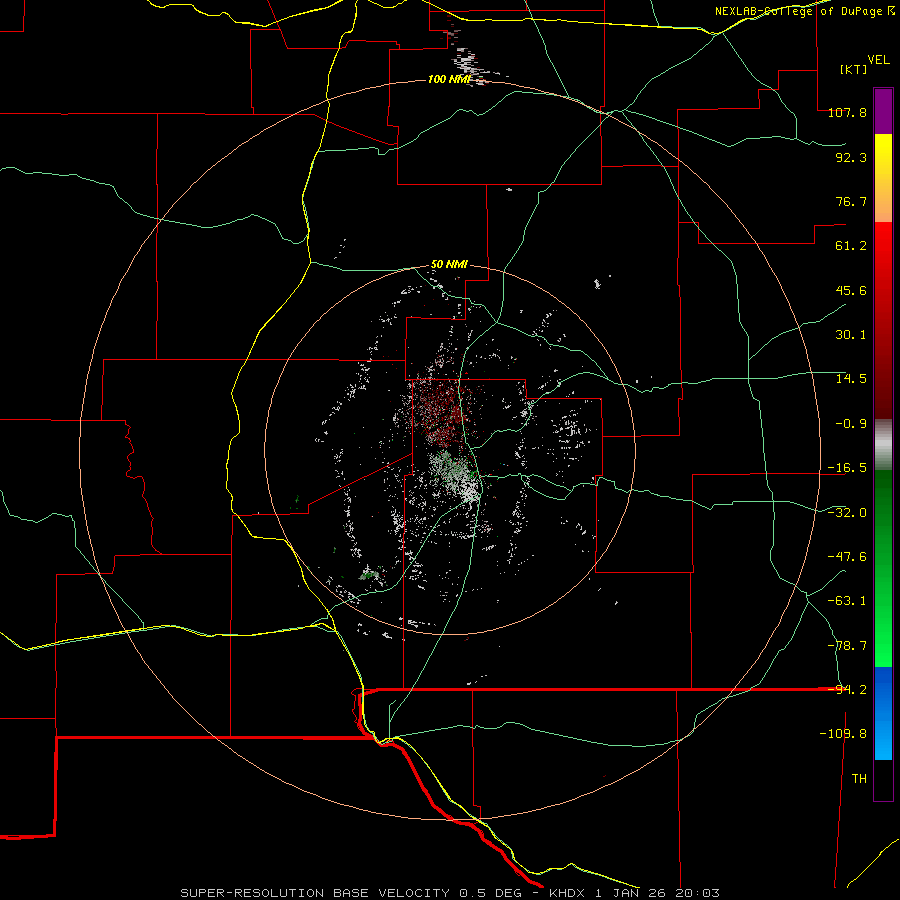The image size is (900, 900).
Task: Click the SUPER-RESOLUTION BASE VELOCITY caption text
Action: [315, 893]
